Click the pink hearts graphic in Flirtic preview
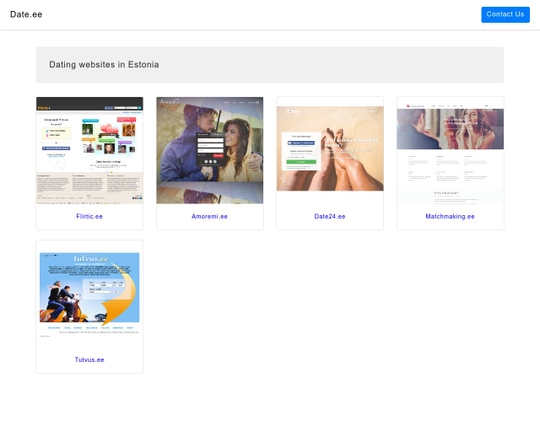 click(x=109, y=131)
